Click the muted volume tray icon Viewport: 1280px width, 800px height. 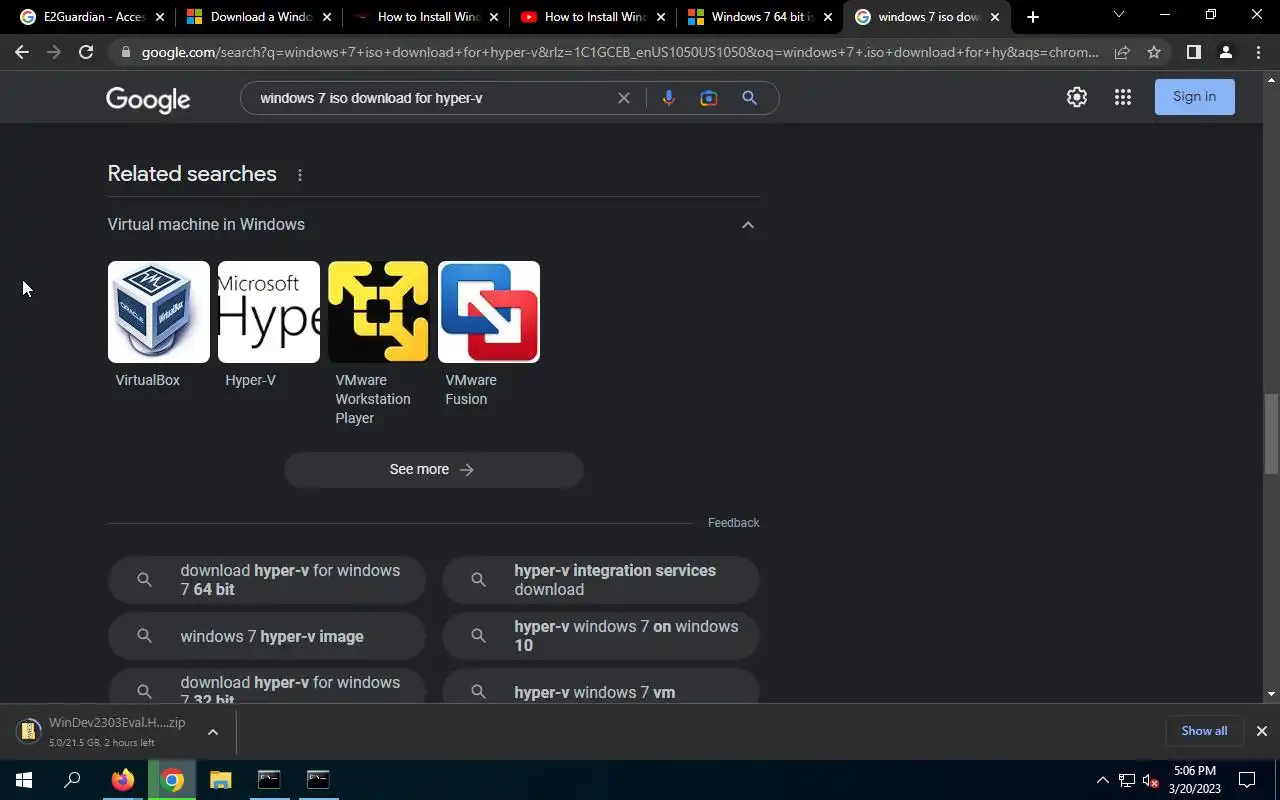(x=1150, y=780)
